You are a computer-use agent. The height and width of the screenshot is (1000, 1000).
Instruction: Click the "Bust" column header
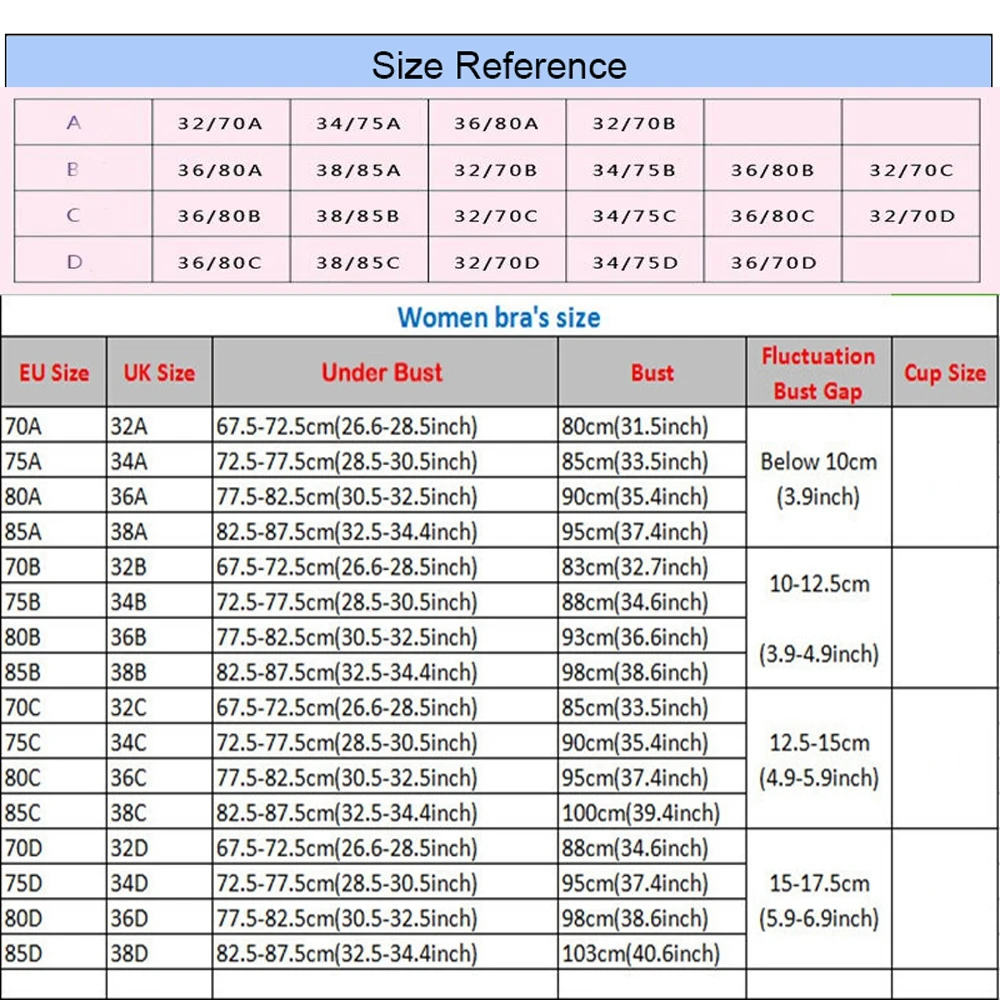pyautogui.click(x=652, y=372)
